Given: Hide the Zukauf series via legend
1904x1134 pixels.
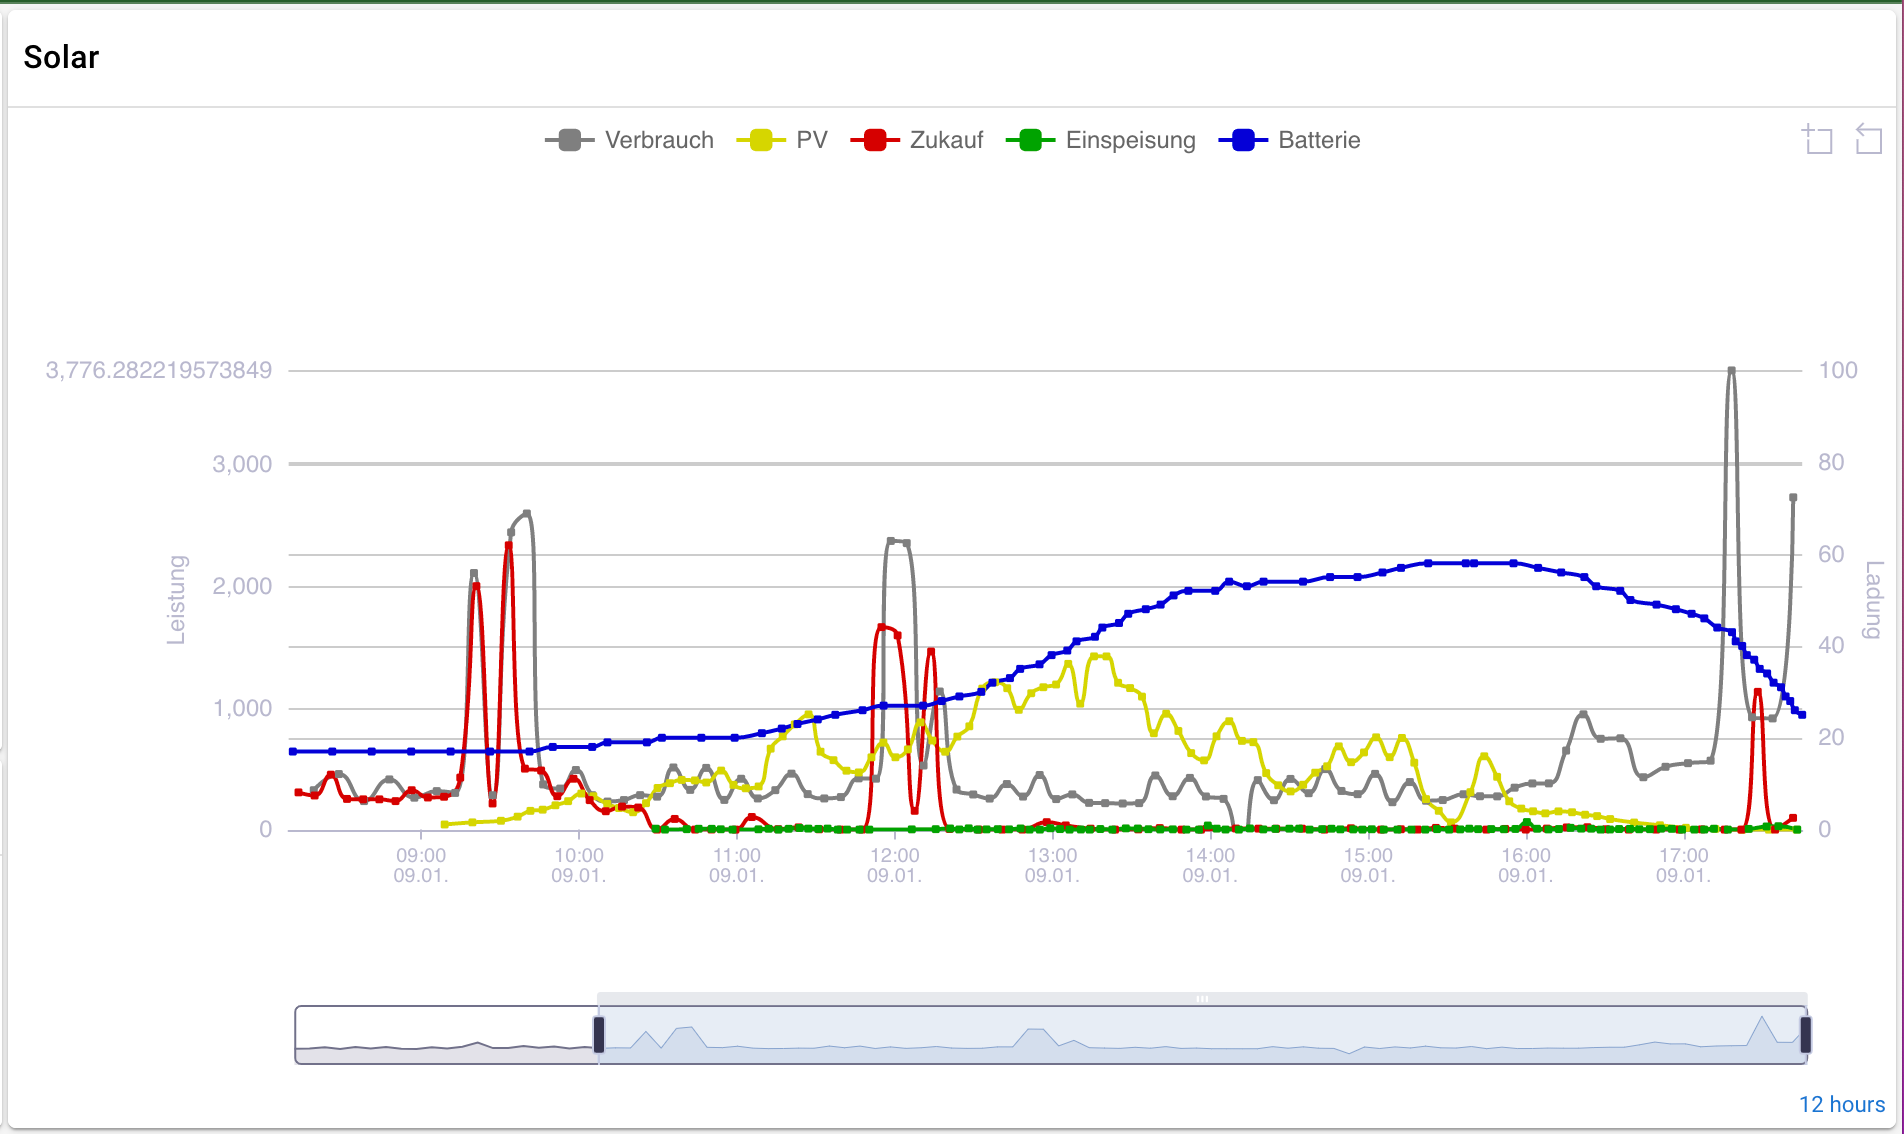Looking at the screenshot, I should click(x=917, y=140).
